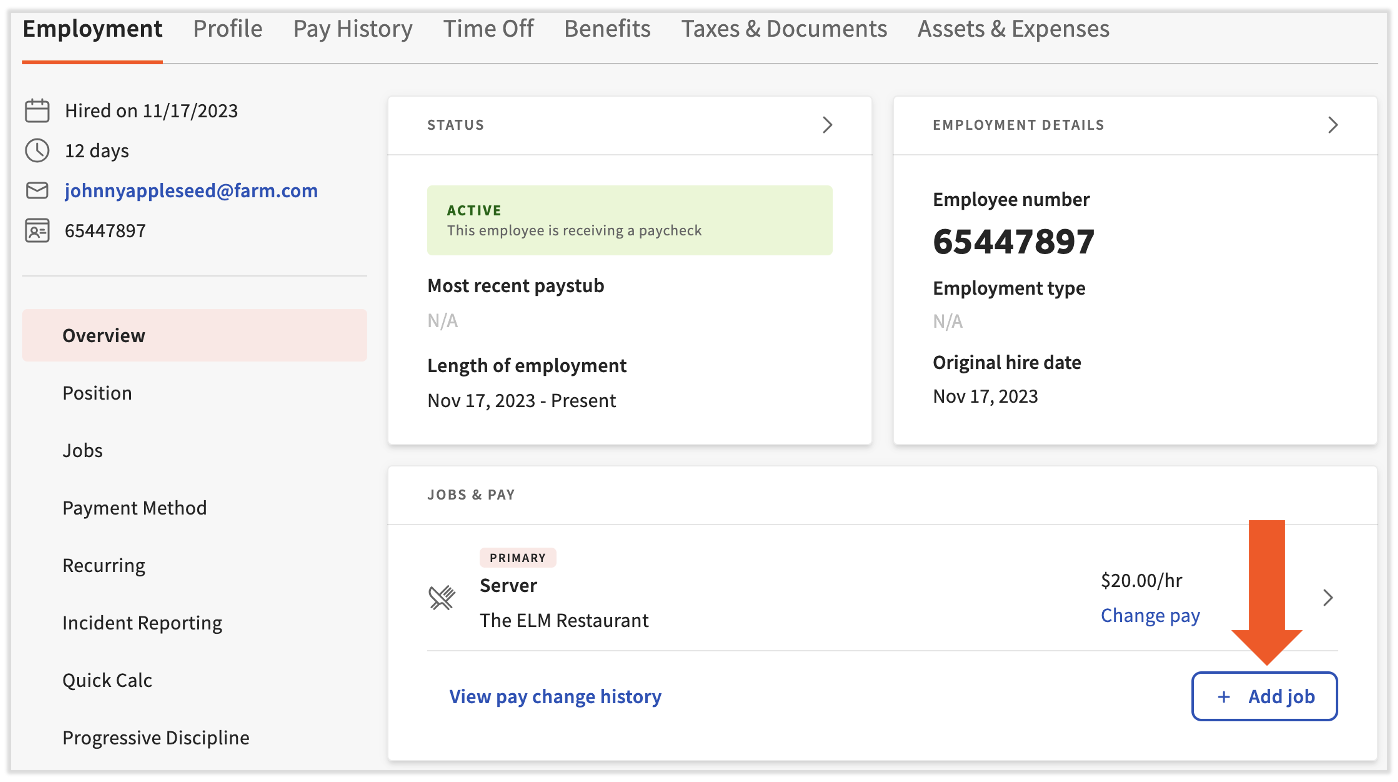Select the utensils icon for the Server job

coord(441,597)
